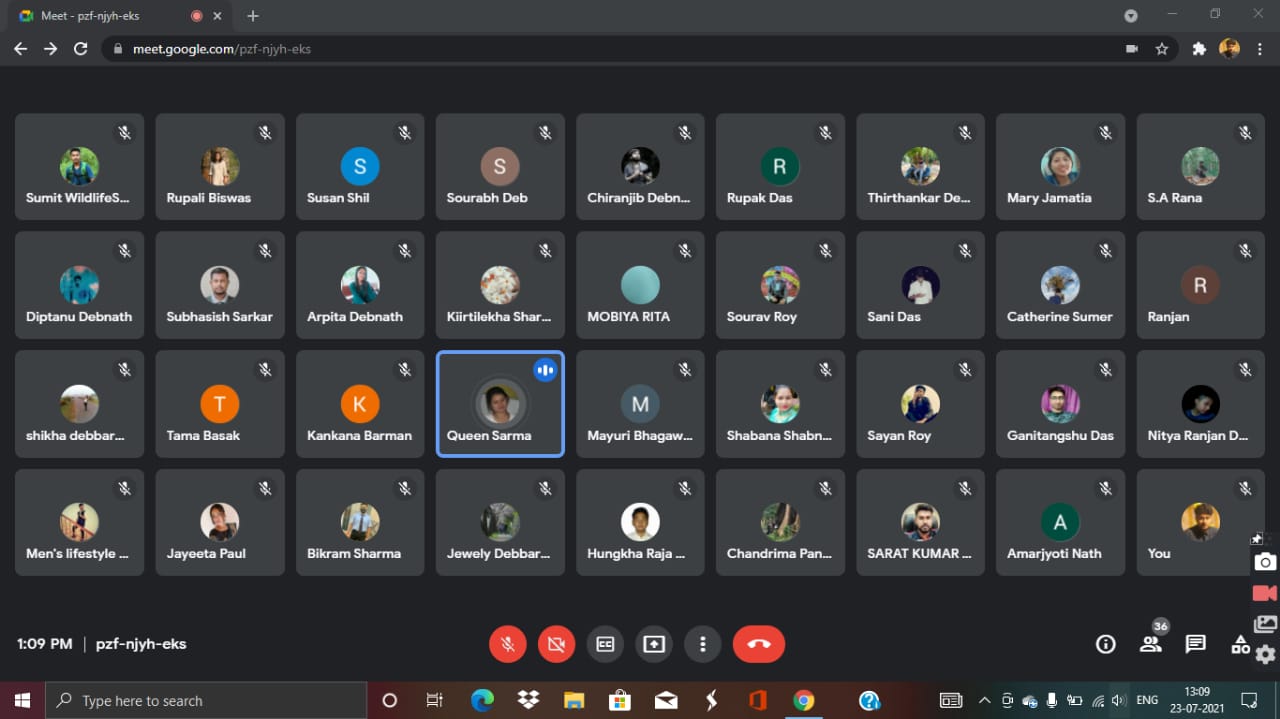Click the red video record icon on right edge
Image resolution: width=1280 pixels, height=719 pixels.
[1265, 593]
